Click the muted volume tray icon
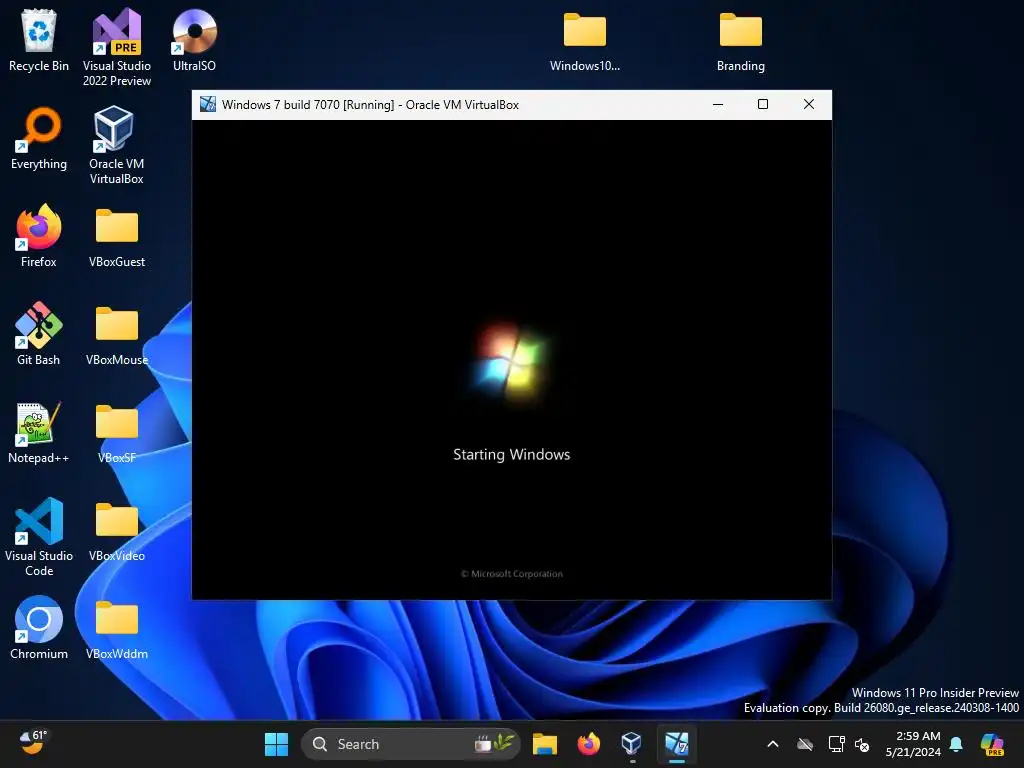The image size is (1024, 768). 862,744
